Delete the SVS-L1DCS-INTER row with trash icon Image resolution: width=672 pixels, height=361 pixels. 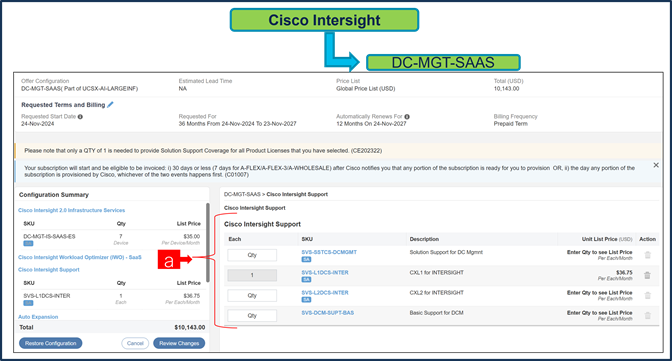(648, 275)
